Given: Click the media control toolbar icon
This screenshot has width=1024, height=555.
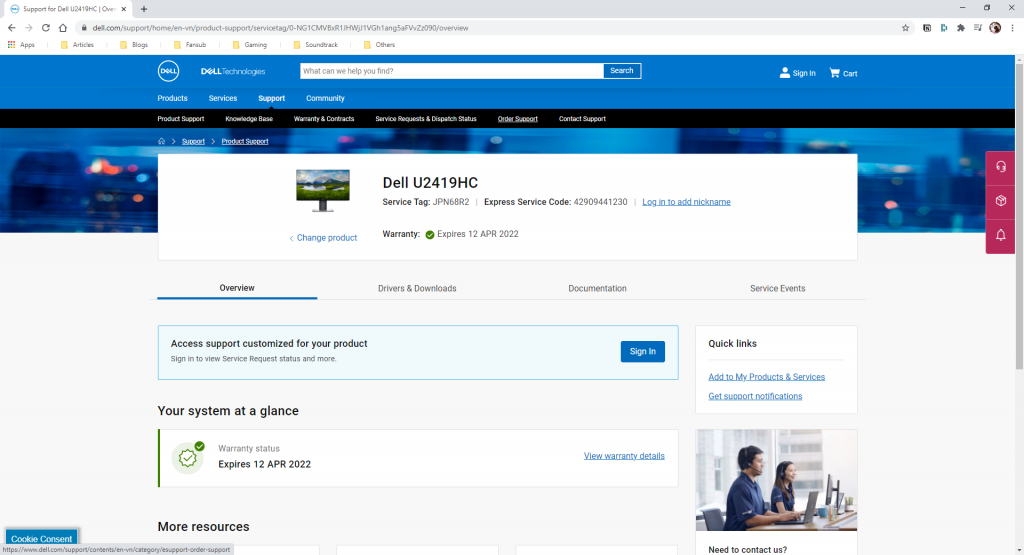Looking at the screenshot, I should (x=978, y=28).
